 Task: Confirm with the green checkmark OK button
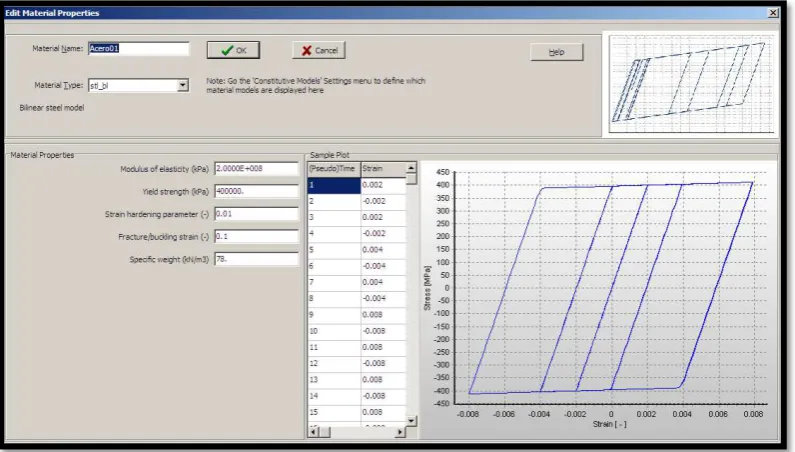tap(233, 50)
